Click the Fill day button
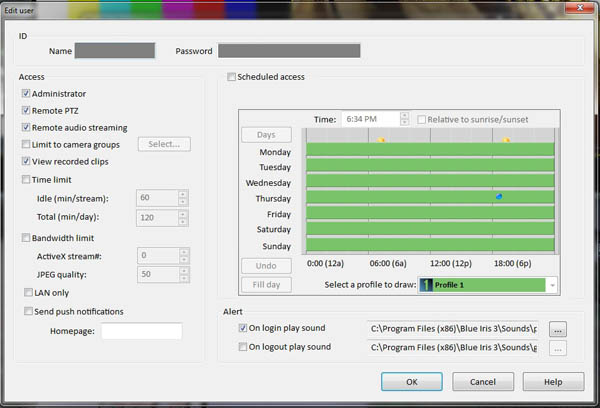 [x=266, y=285]
